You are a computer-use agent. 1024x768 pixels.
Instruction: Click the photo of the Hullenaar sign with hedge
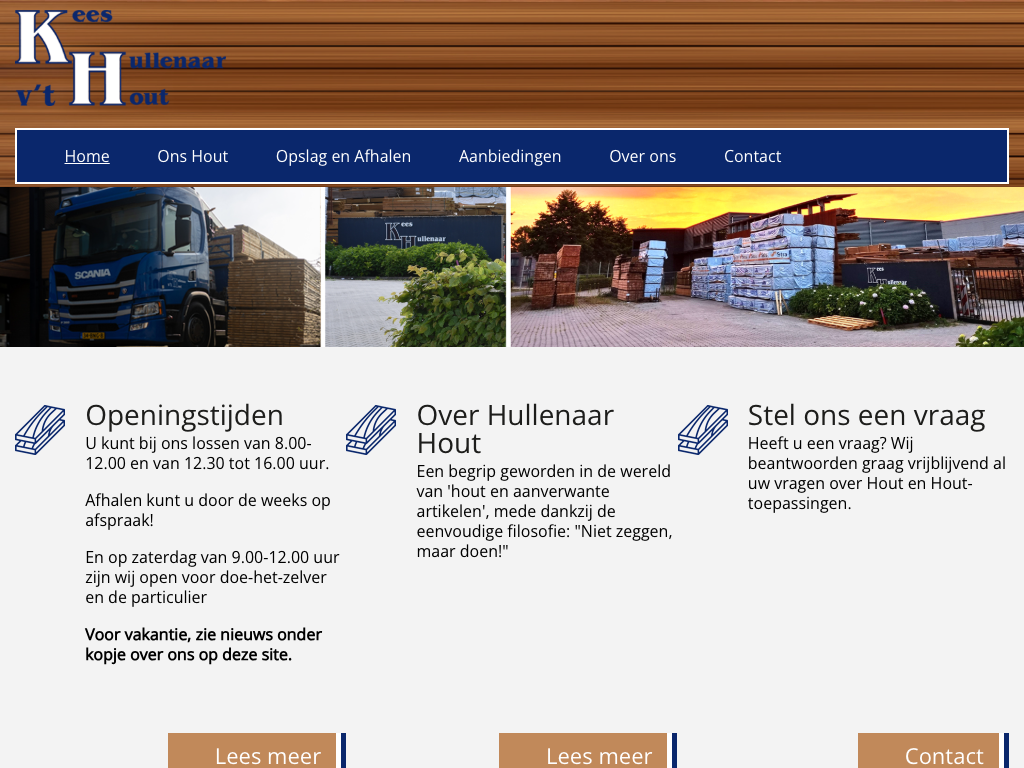416,267
